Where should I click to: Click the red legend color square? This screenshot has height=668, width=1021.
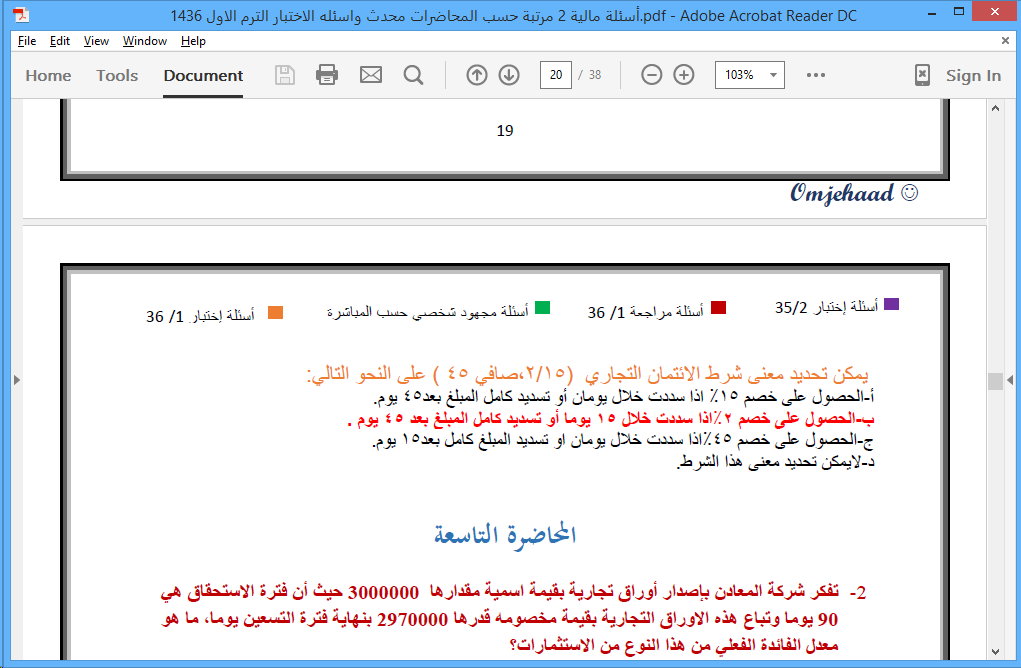718,307
